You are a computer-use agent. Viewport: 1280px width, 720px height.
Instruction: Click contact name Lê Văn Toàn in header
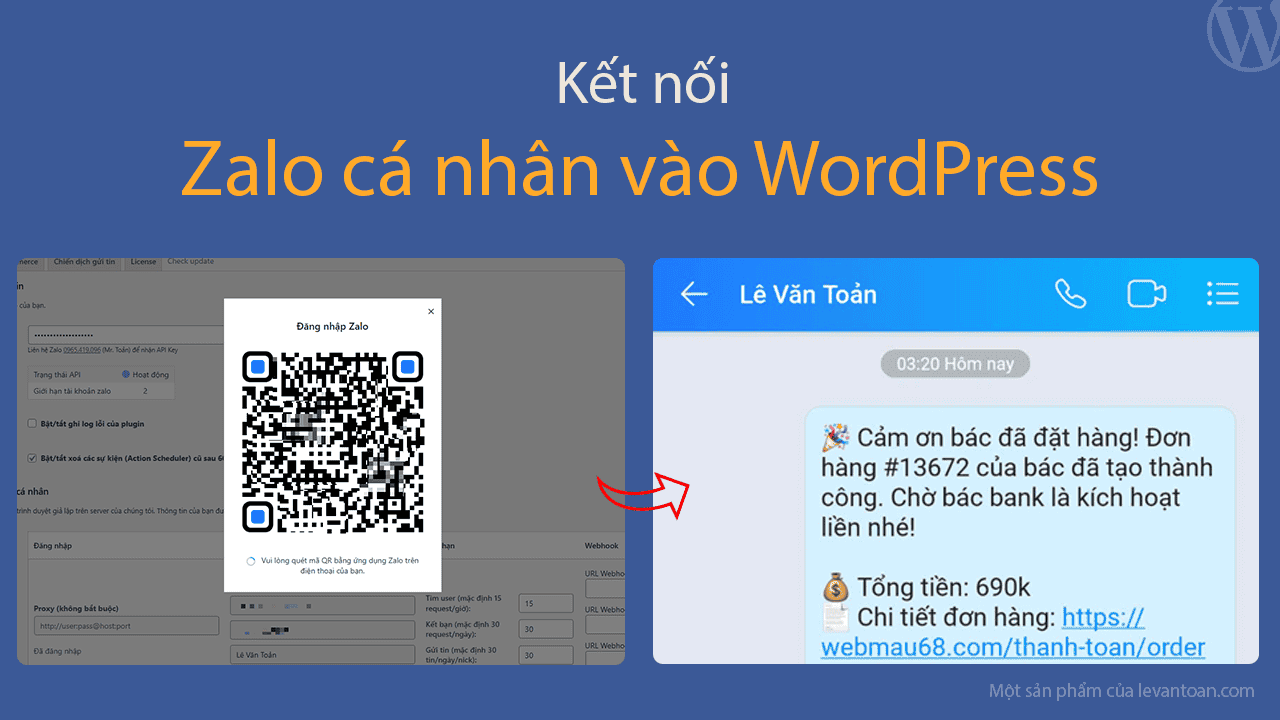pyautogui.click(x=808, y=294)
